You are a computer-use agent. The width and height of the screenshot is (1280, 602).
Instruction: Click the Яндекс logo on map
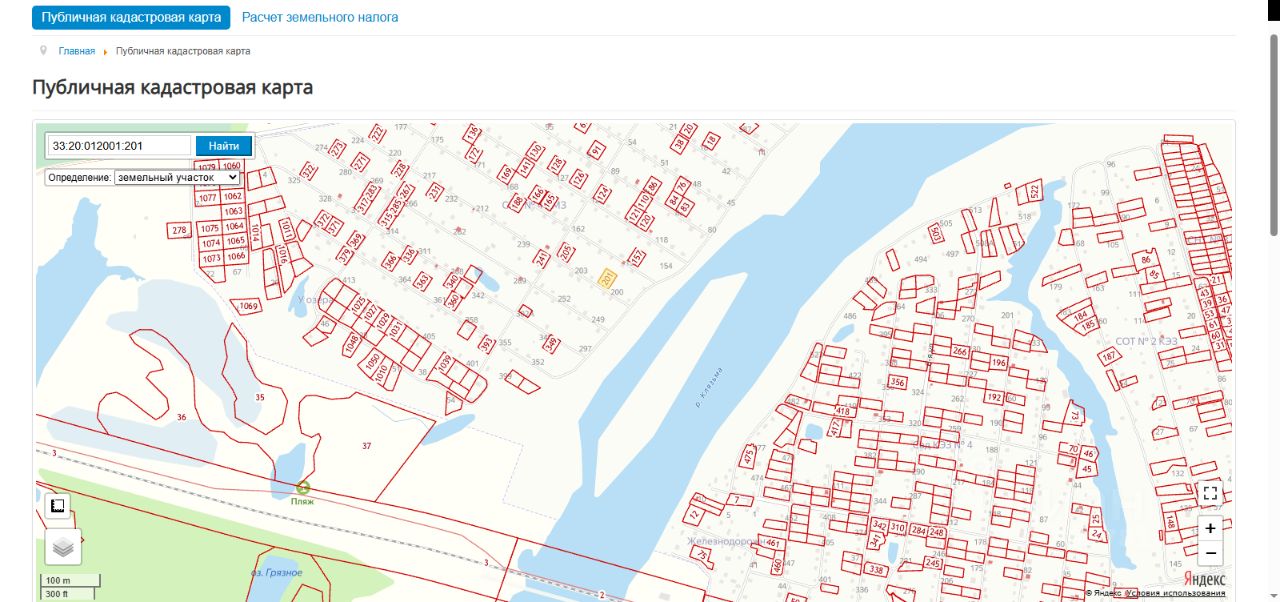pyautogui.click(x=1205, y=580)
